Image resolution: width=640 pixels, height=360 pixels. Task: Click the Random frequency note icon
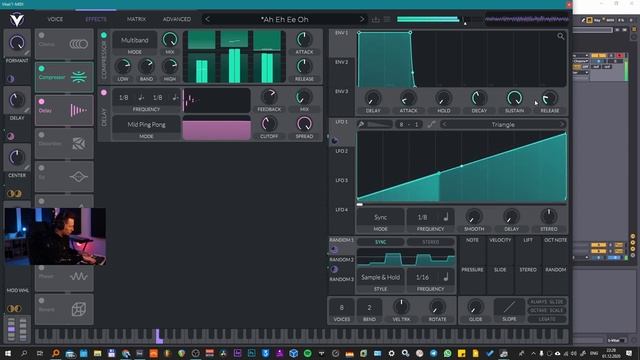point(446,277)
